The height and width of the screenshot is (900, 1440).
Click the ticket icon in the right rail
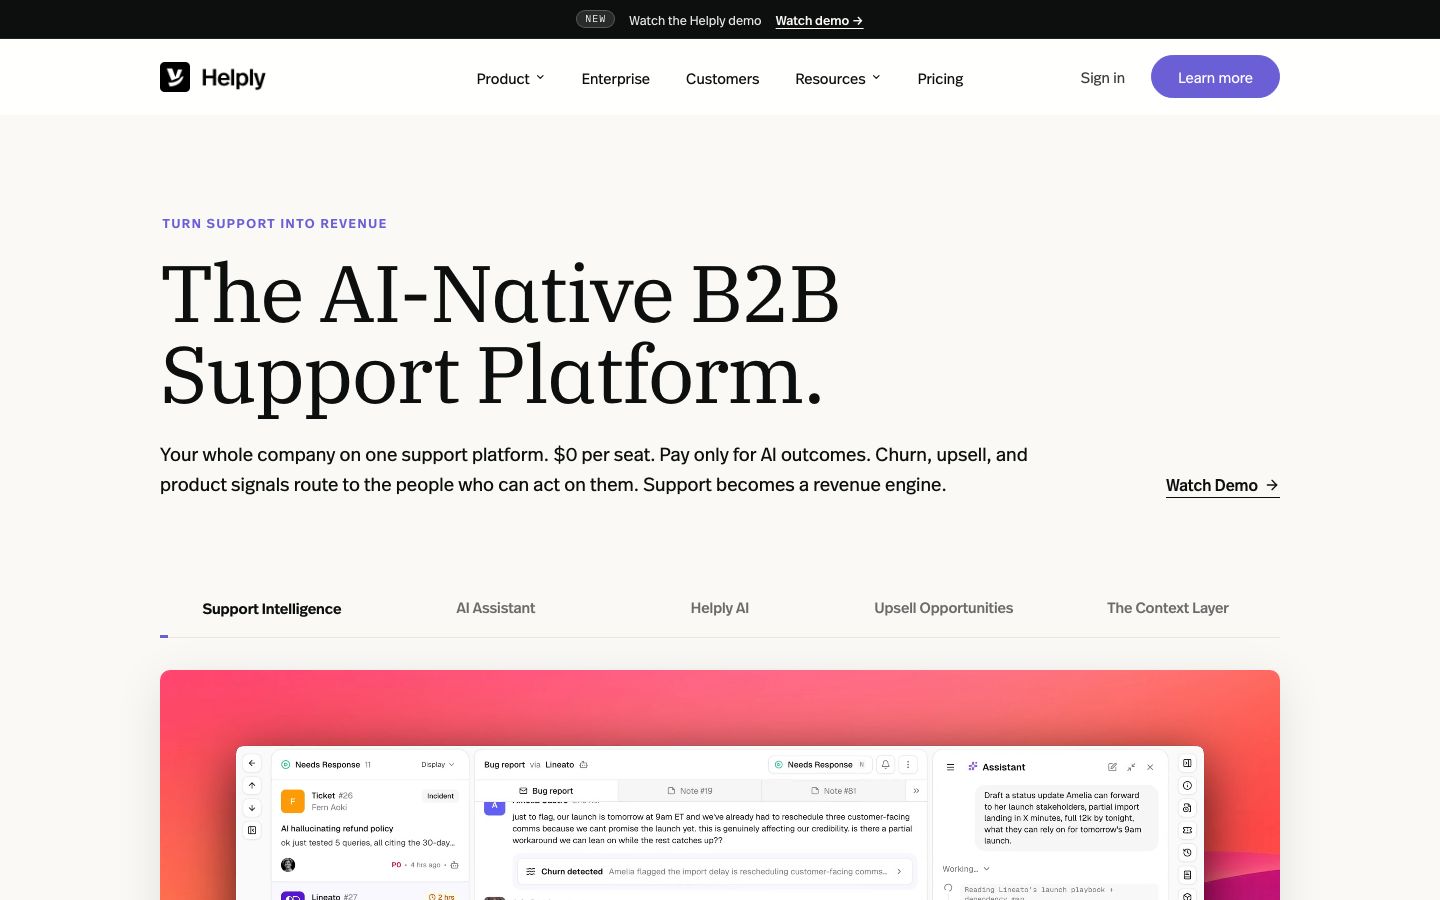(1187, 830)
